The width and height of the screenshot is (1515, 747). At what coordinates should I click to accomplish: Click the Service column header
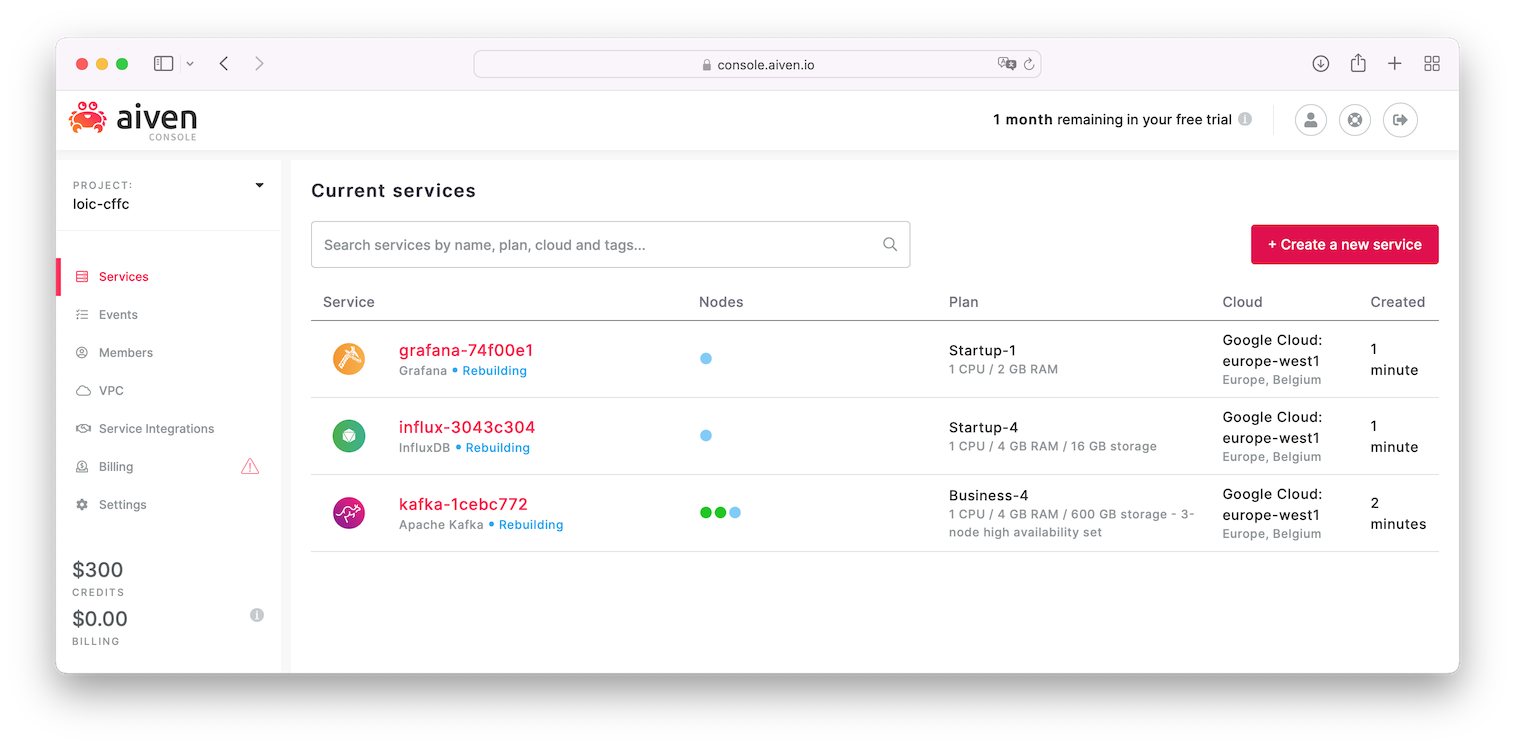[x=349, y=302]
